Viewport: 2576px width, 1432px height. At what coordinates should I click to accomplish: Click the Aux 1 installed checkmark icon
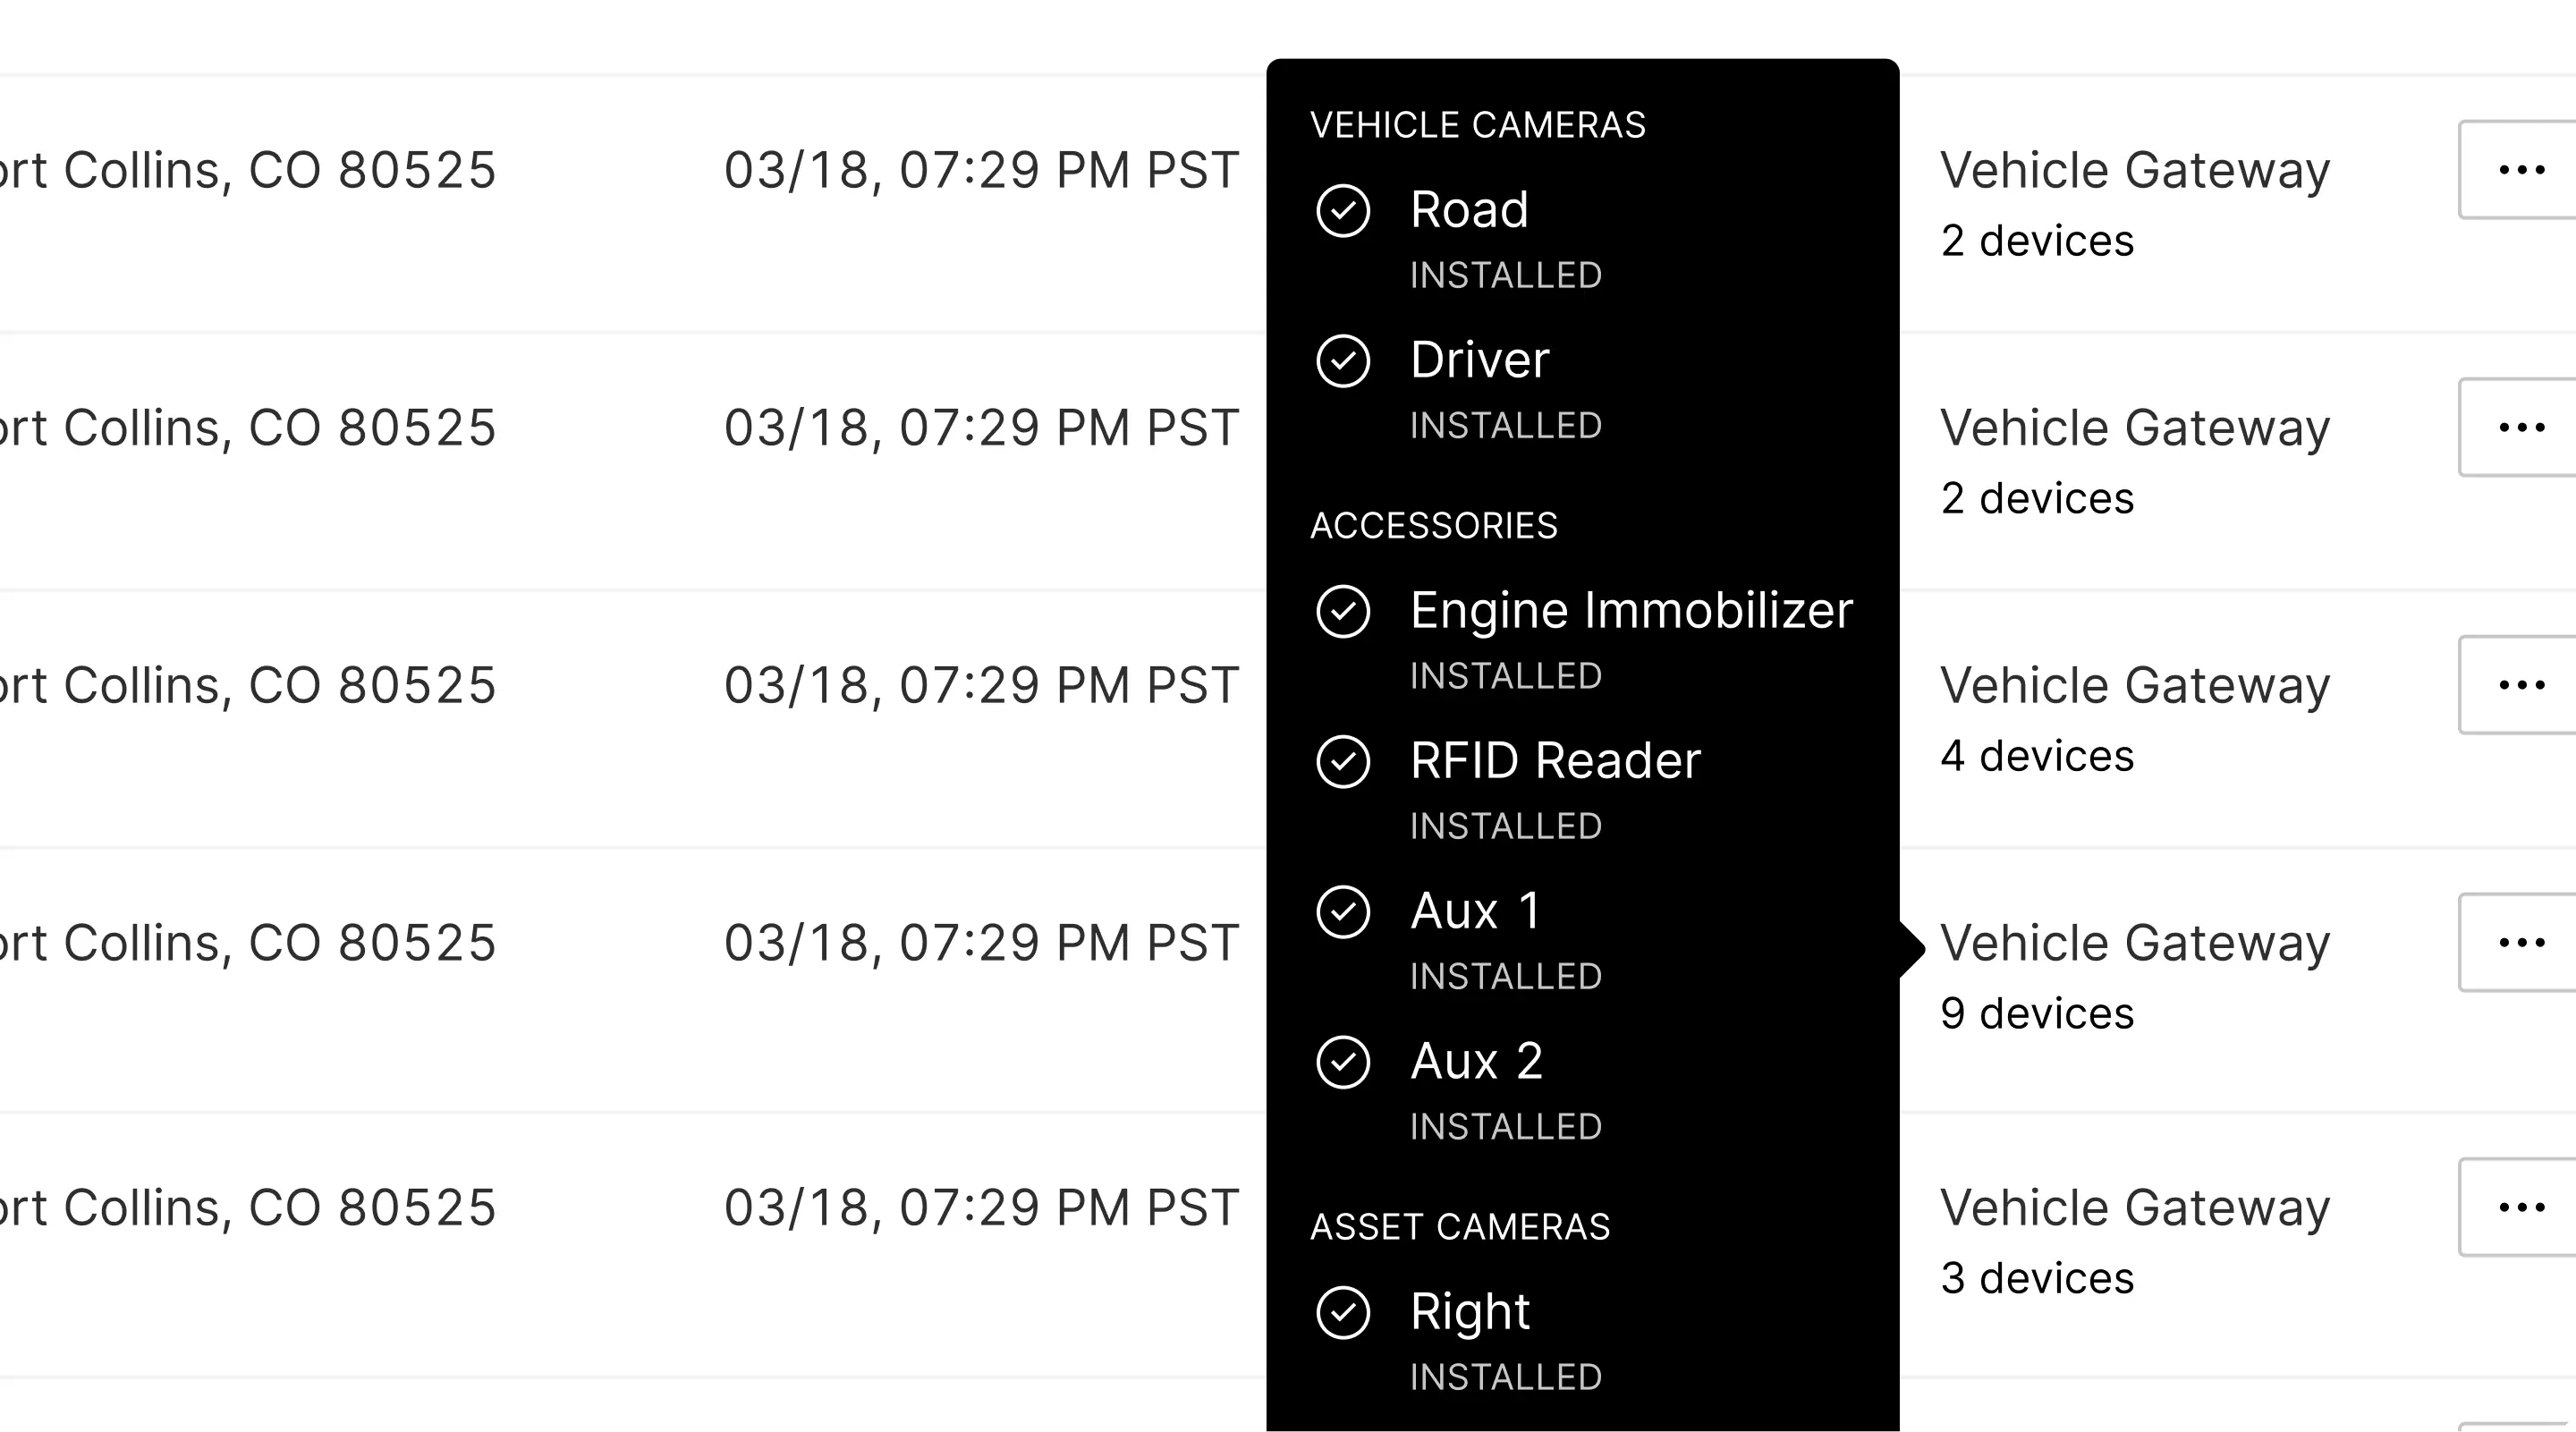tap(1342, 912)
